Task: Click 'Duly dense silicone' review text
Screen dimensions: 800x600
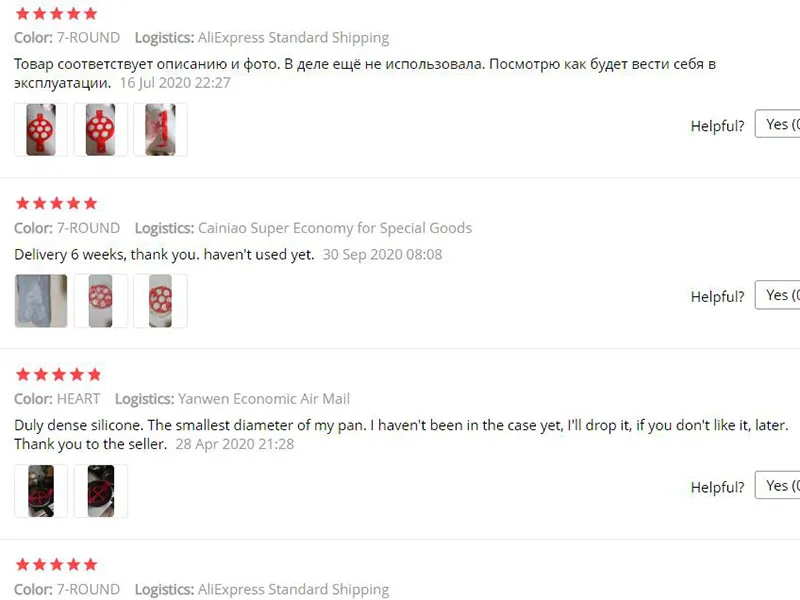Action: [401, 434]
